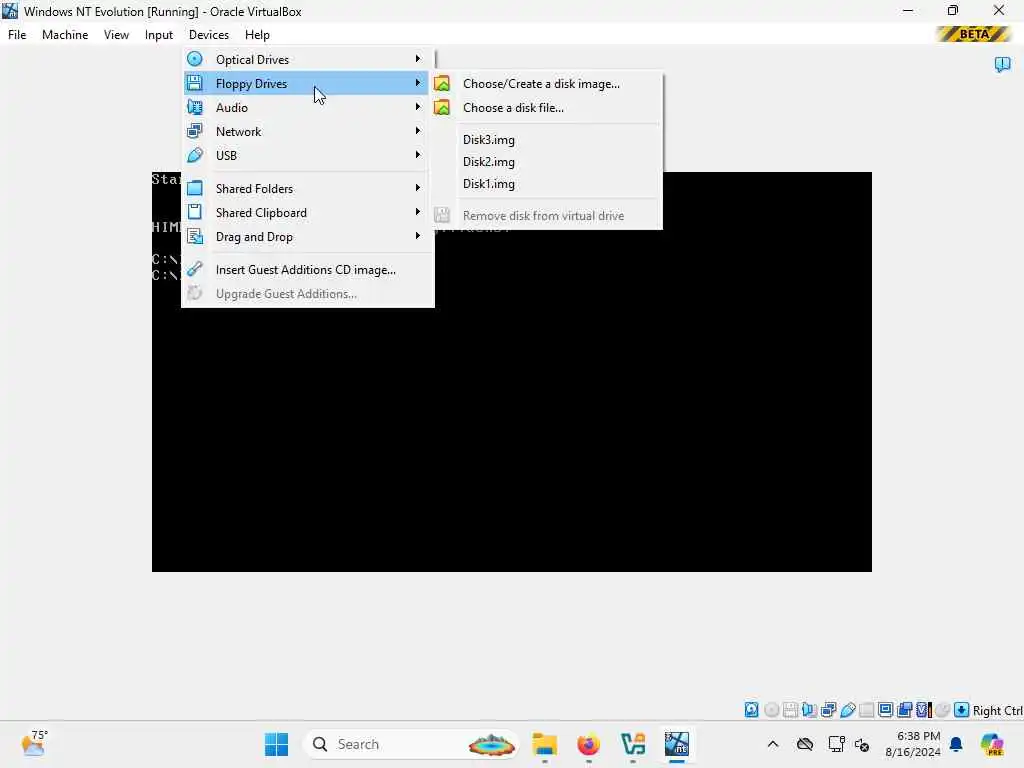Viewport: 1024px width, 768px height.
Task: Open the View menu
Action: tap(116, 35)
